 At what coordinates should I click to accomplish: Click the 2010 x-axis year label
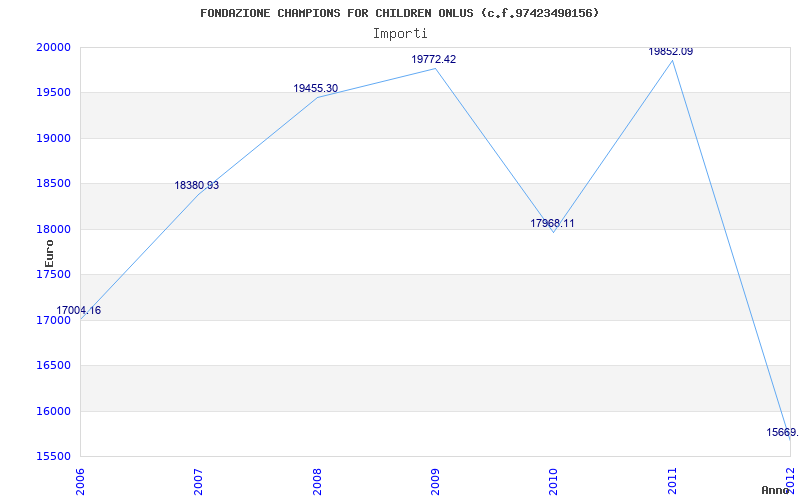click(554, 481)
